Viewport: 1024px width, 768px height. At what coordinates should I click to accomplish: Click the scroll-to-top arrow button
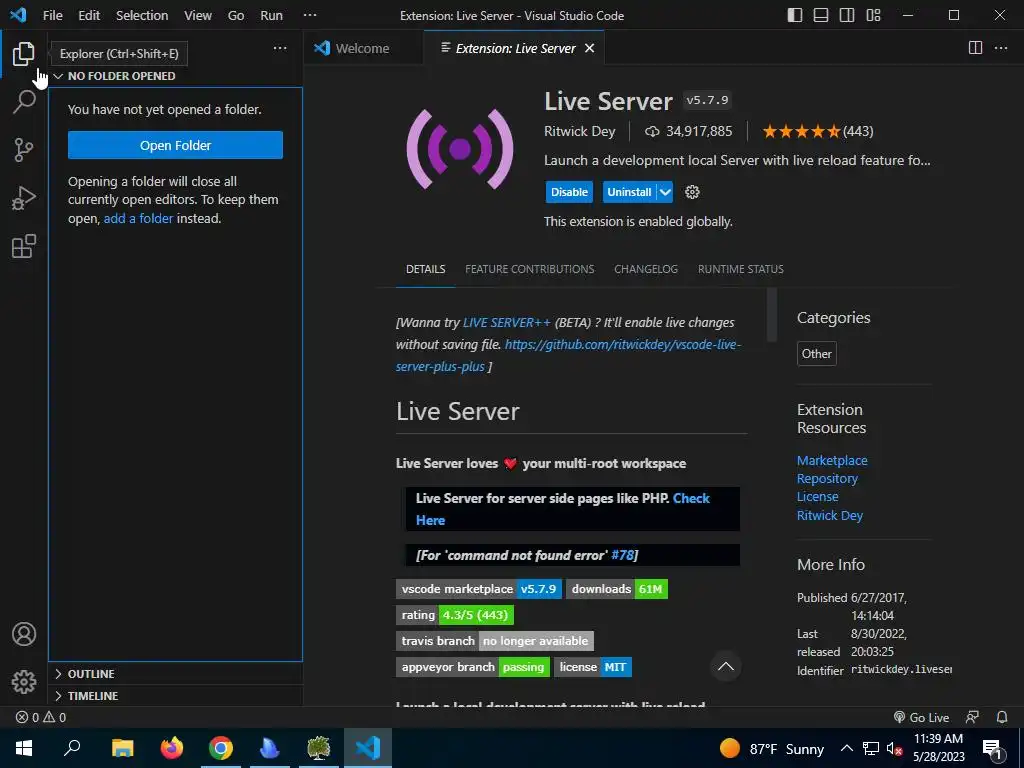(x=726, y=667)
